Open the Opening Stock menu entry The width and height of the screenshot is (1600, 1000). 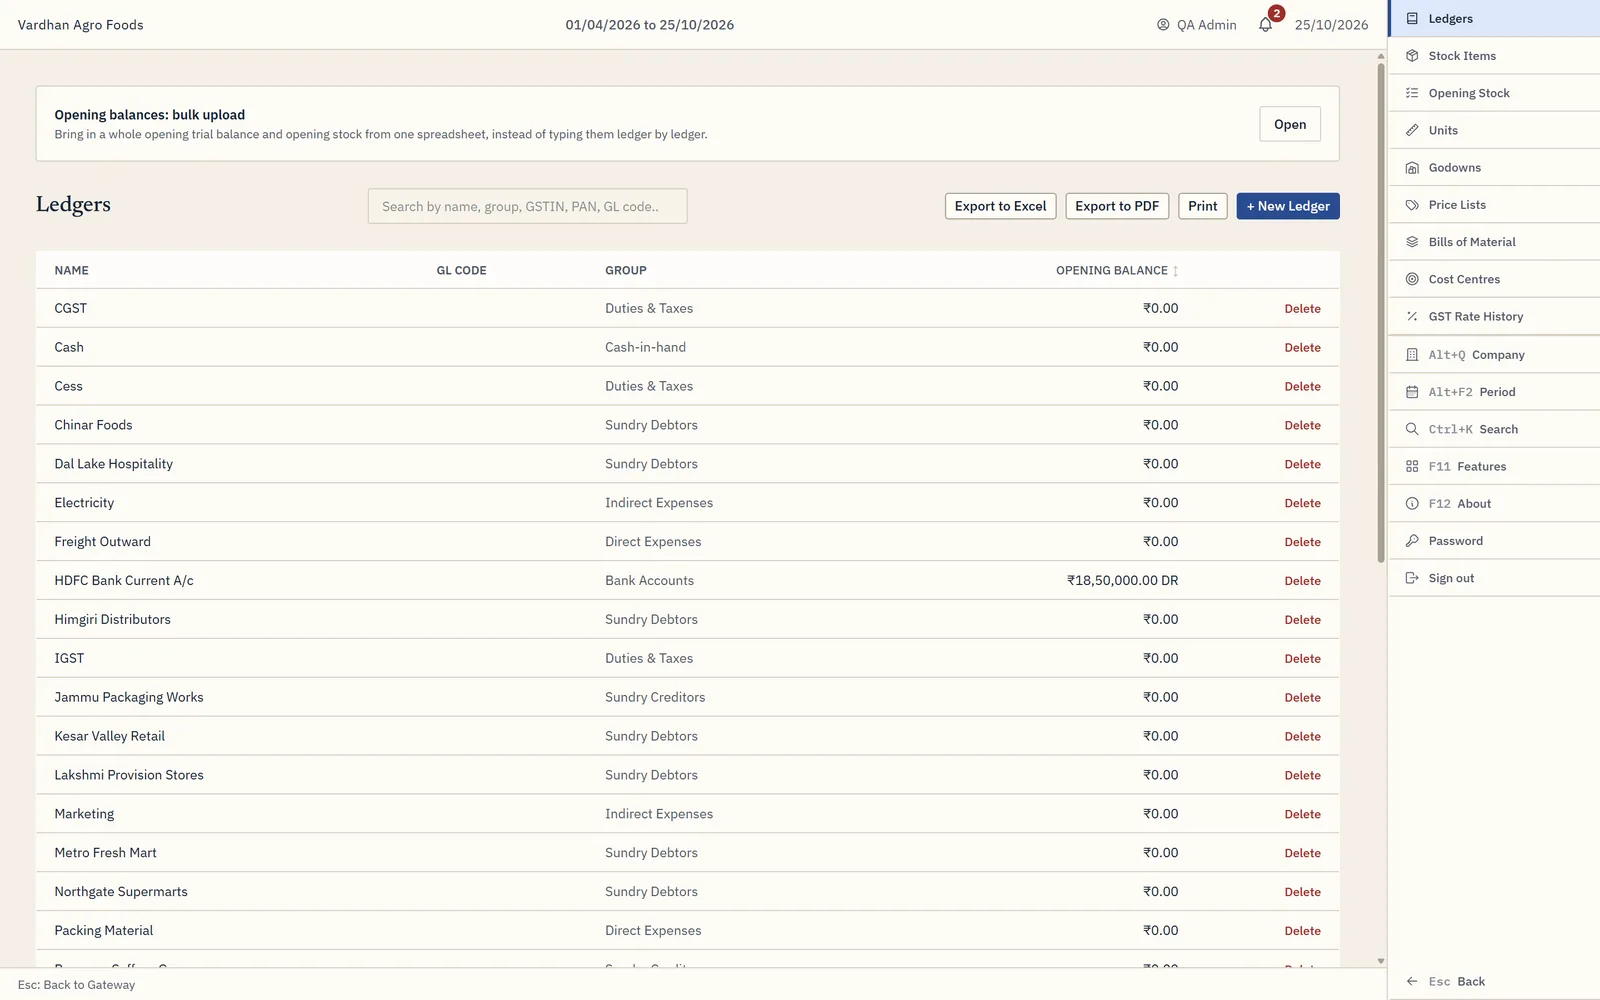[x=1494, y=93]
